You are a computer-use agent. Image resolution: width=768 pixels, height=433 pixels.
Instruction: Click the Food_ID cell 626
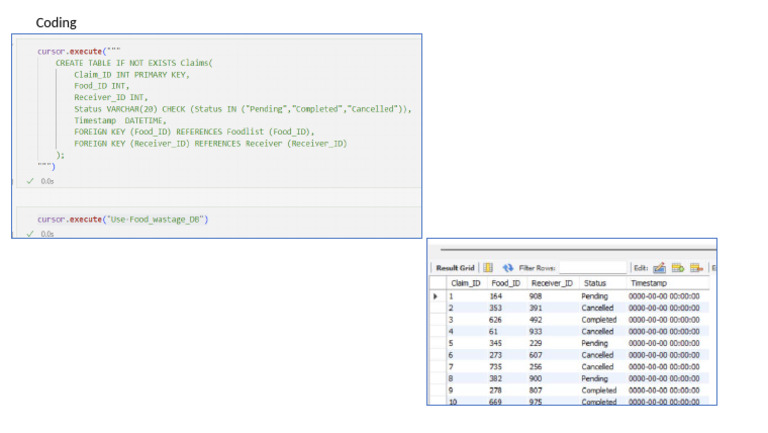[x=496, y=320]
